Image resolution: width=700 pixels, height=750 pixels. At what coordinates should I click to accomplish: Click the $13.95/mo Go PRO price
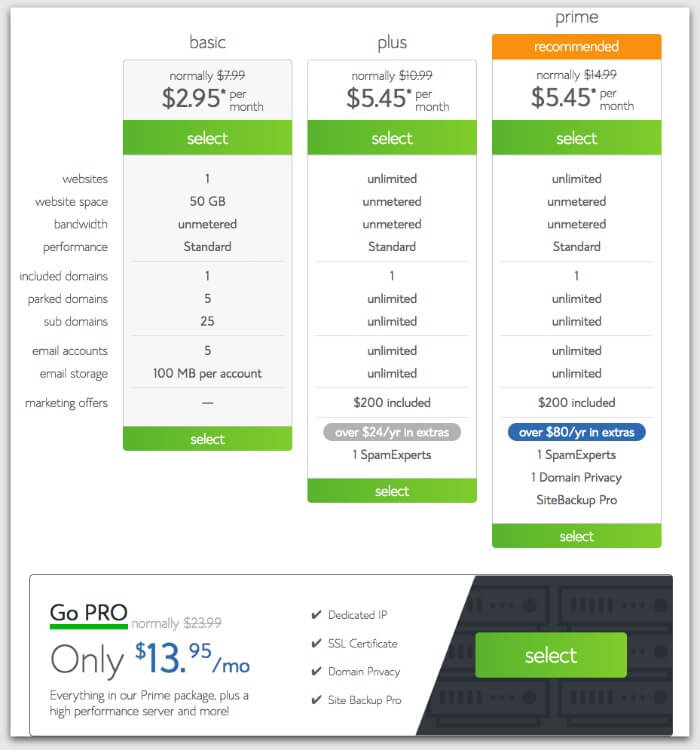(192, 657)
